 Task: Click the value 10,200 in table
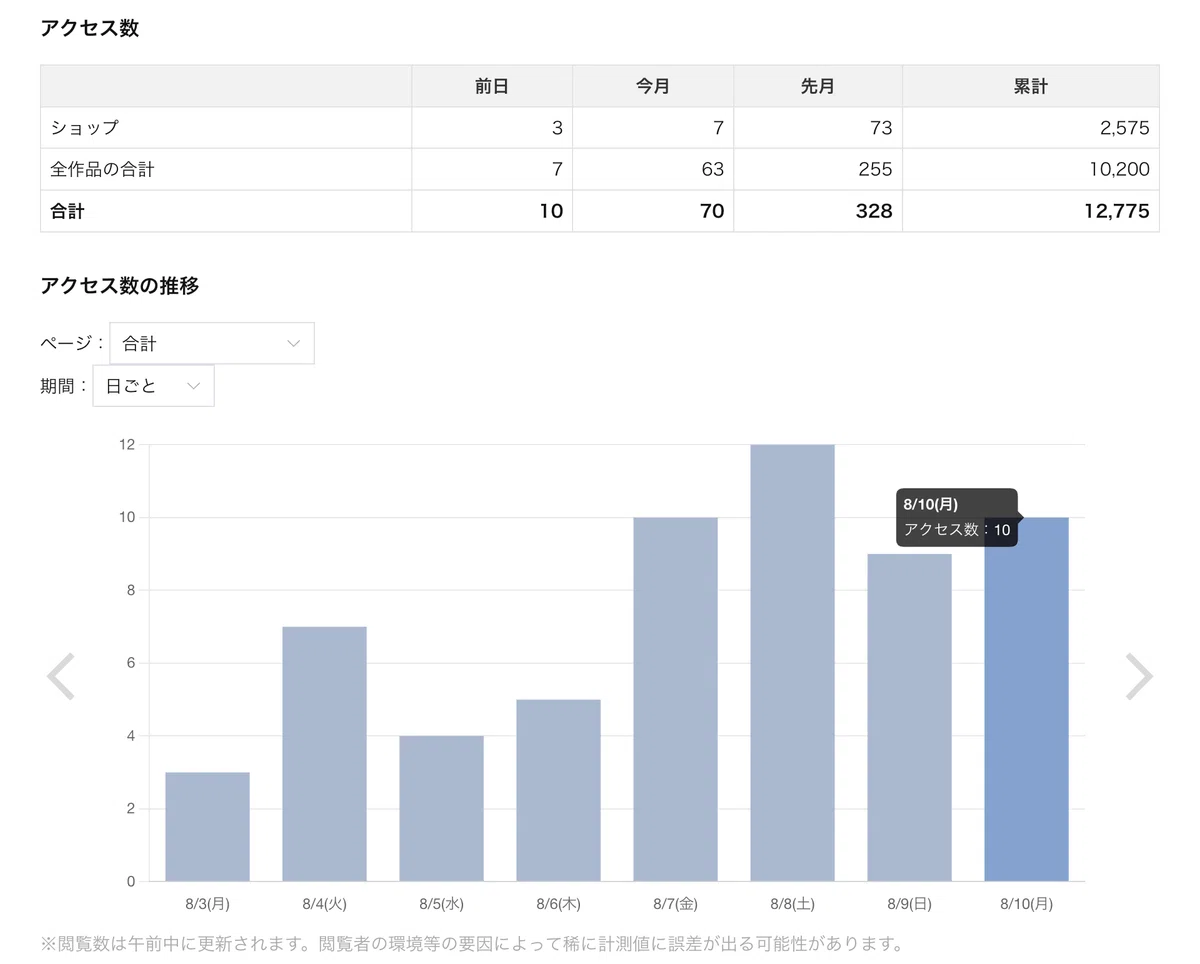click(x=1119, y=170)
